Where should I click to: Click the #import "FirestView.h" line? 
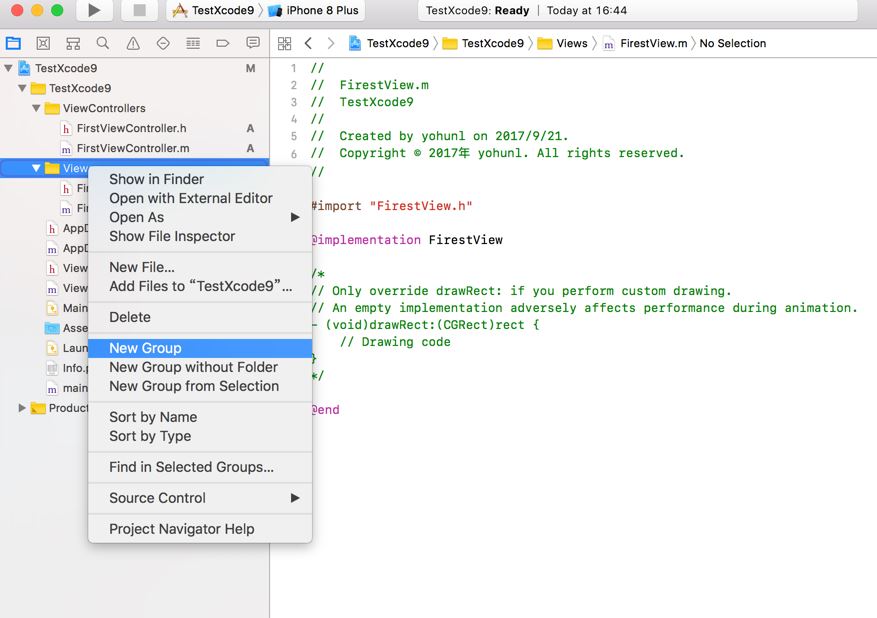click(392, 206)
